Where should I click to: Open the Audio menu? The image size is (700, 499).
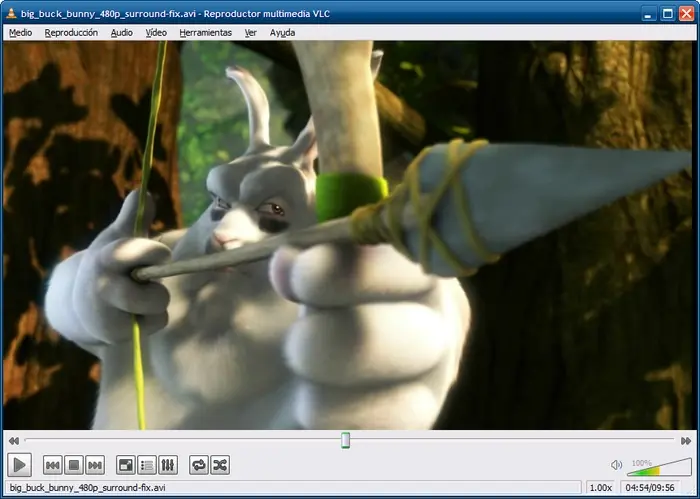tap(121, 33)
